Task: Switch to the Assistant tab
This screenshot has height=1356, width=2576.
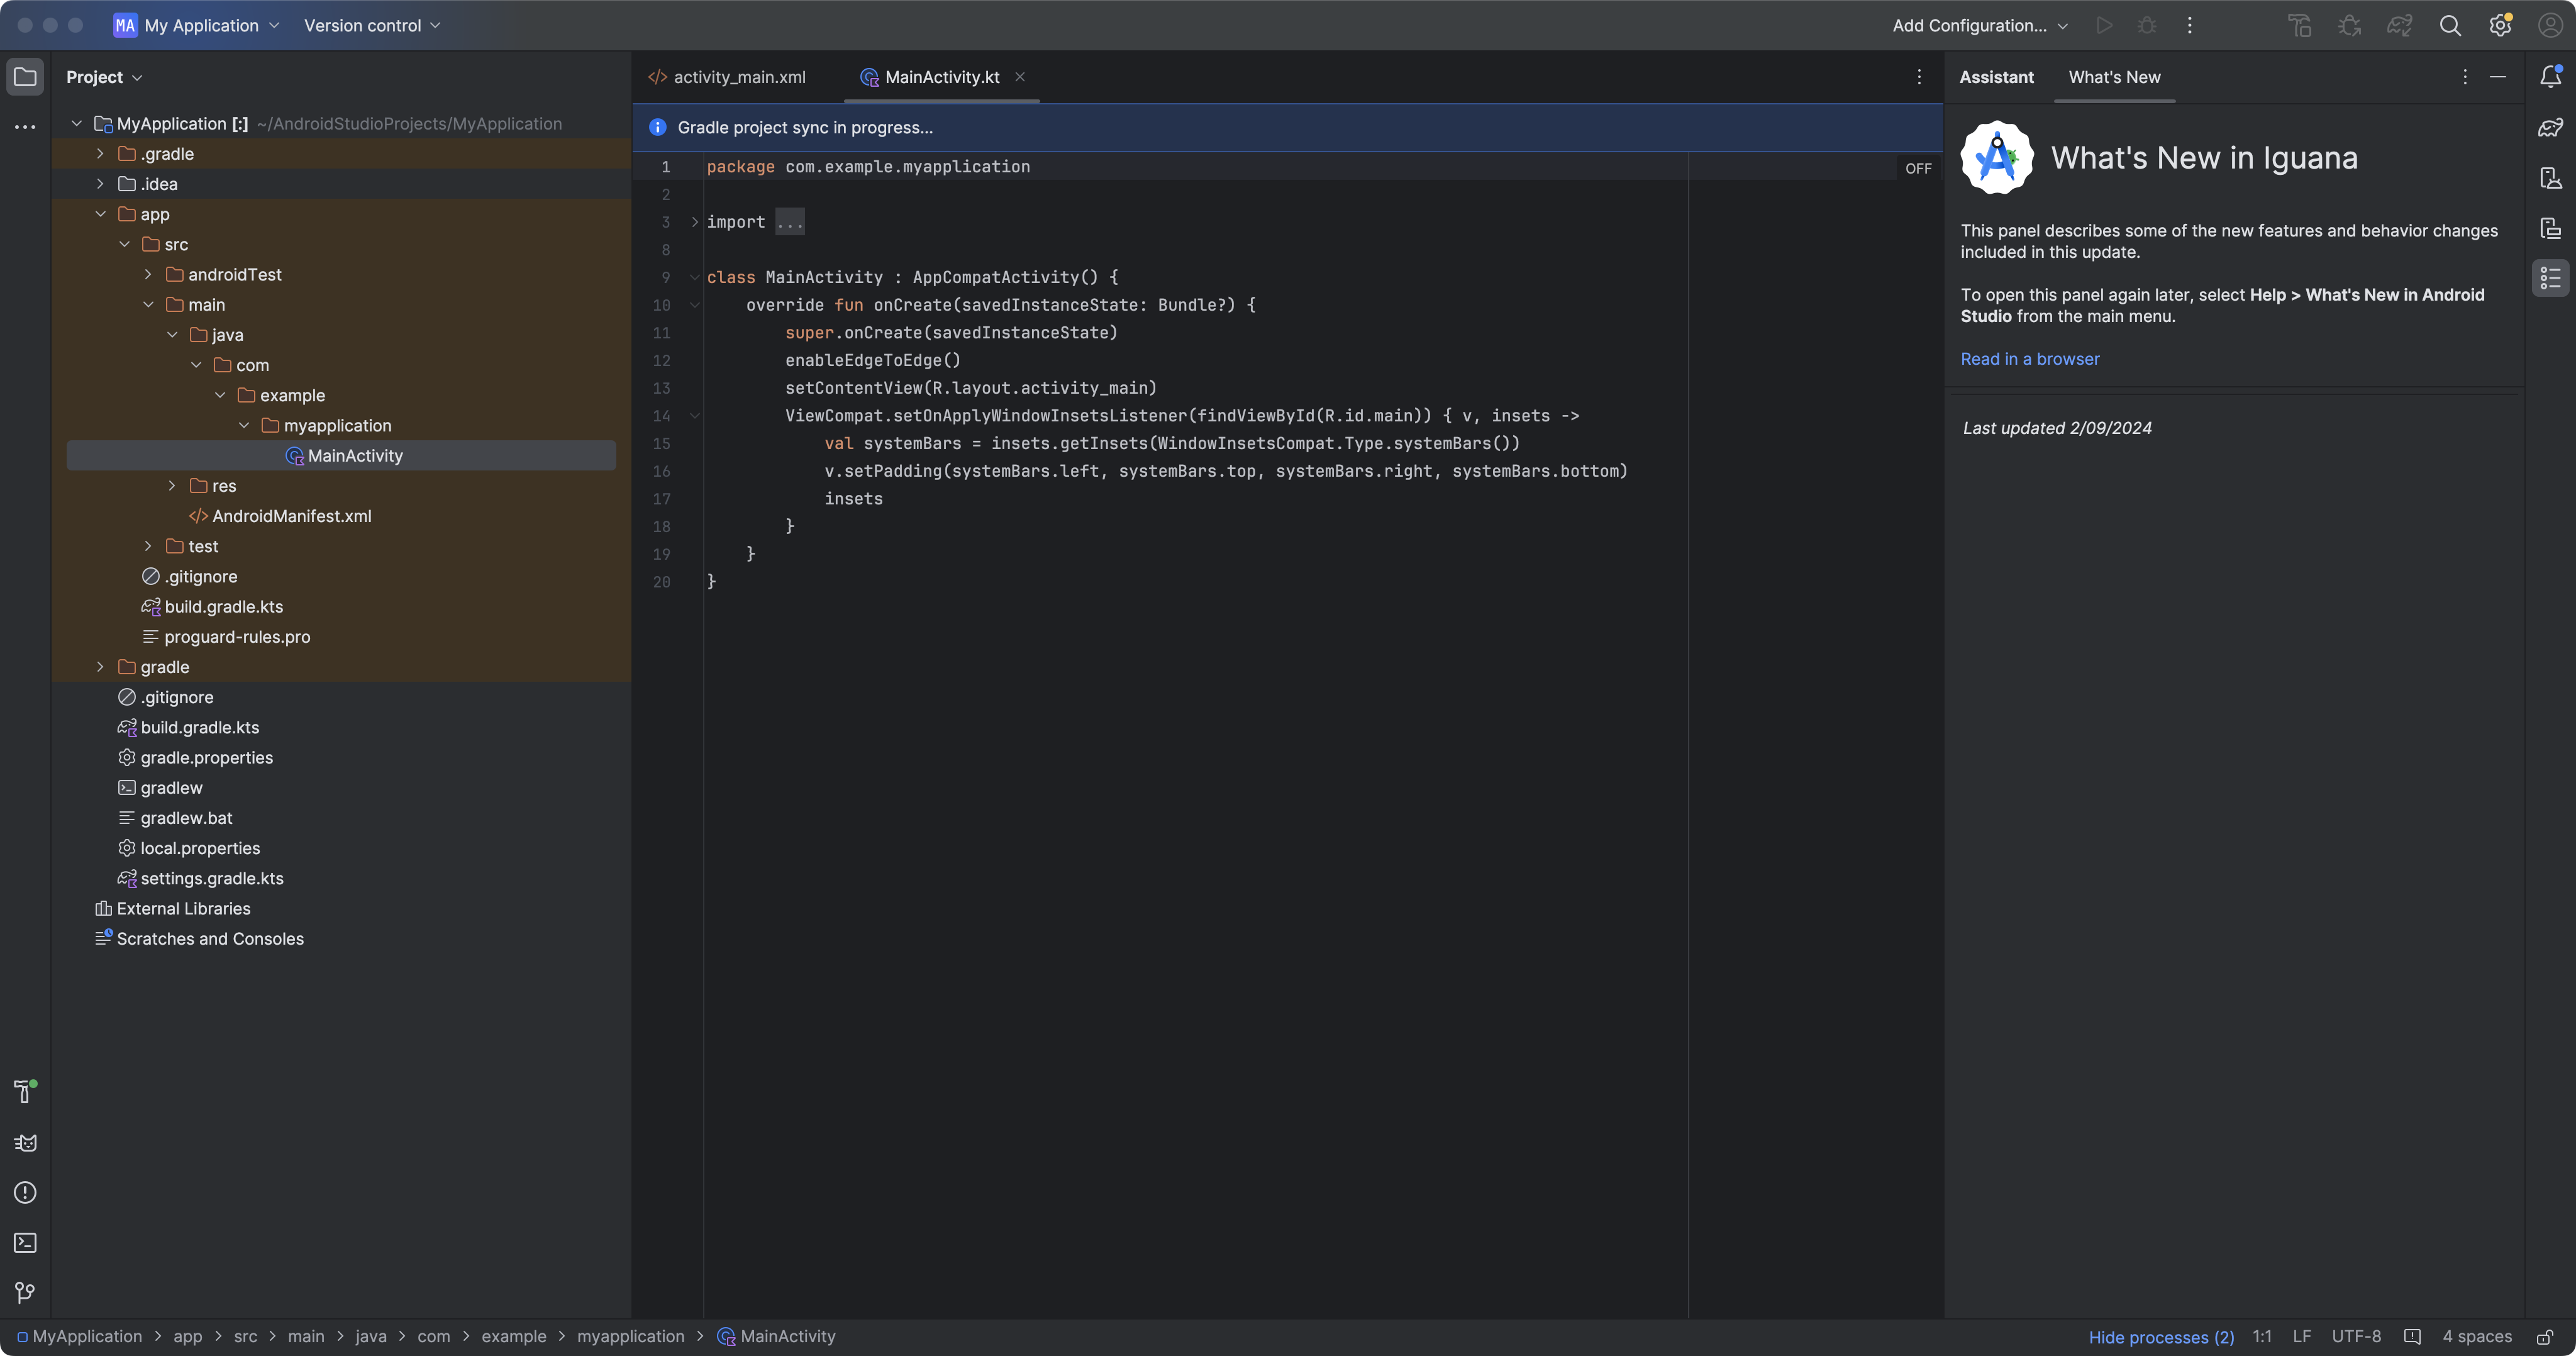Action: pyautogui.click(x=1996, y=77)
